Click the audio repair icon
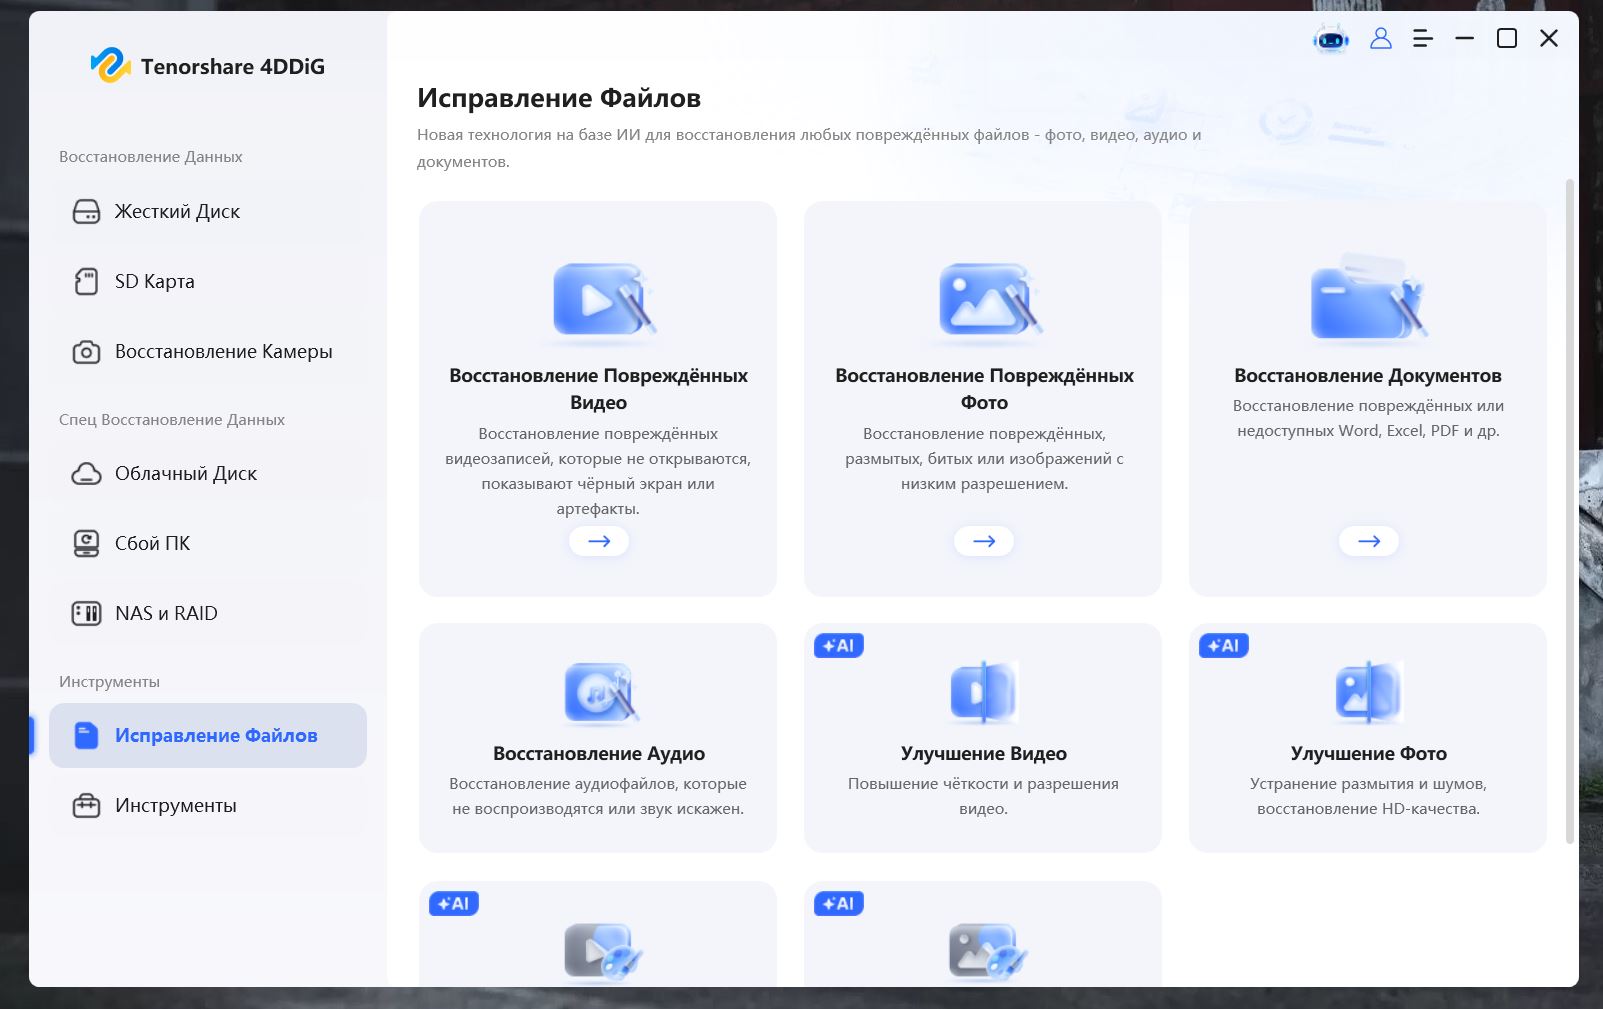 600,692
